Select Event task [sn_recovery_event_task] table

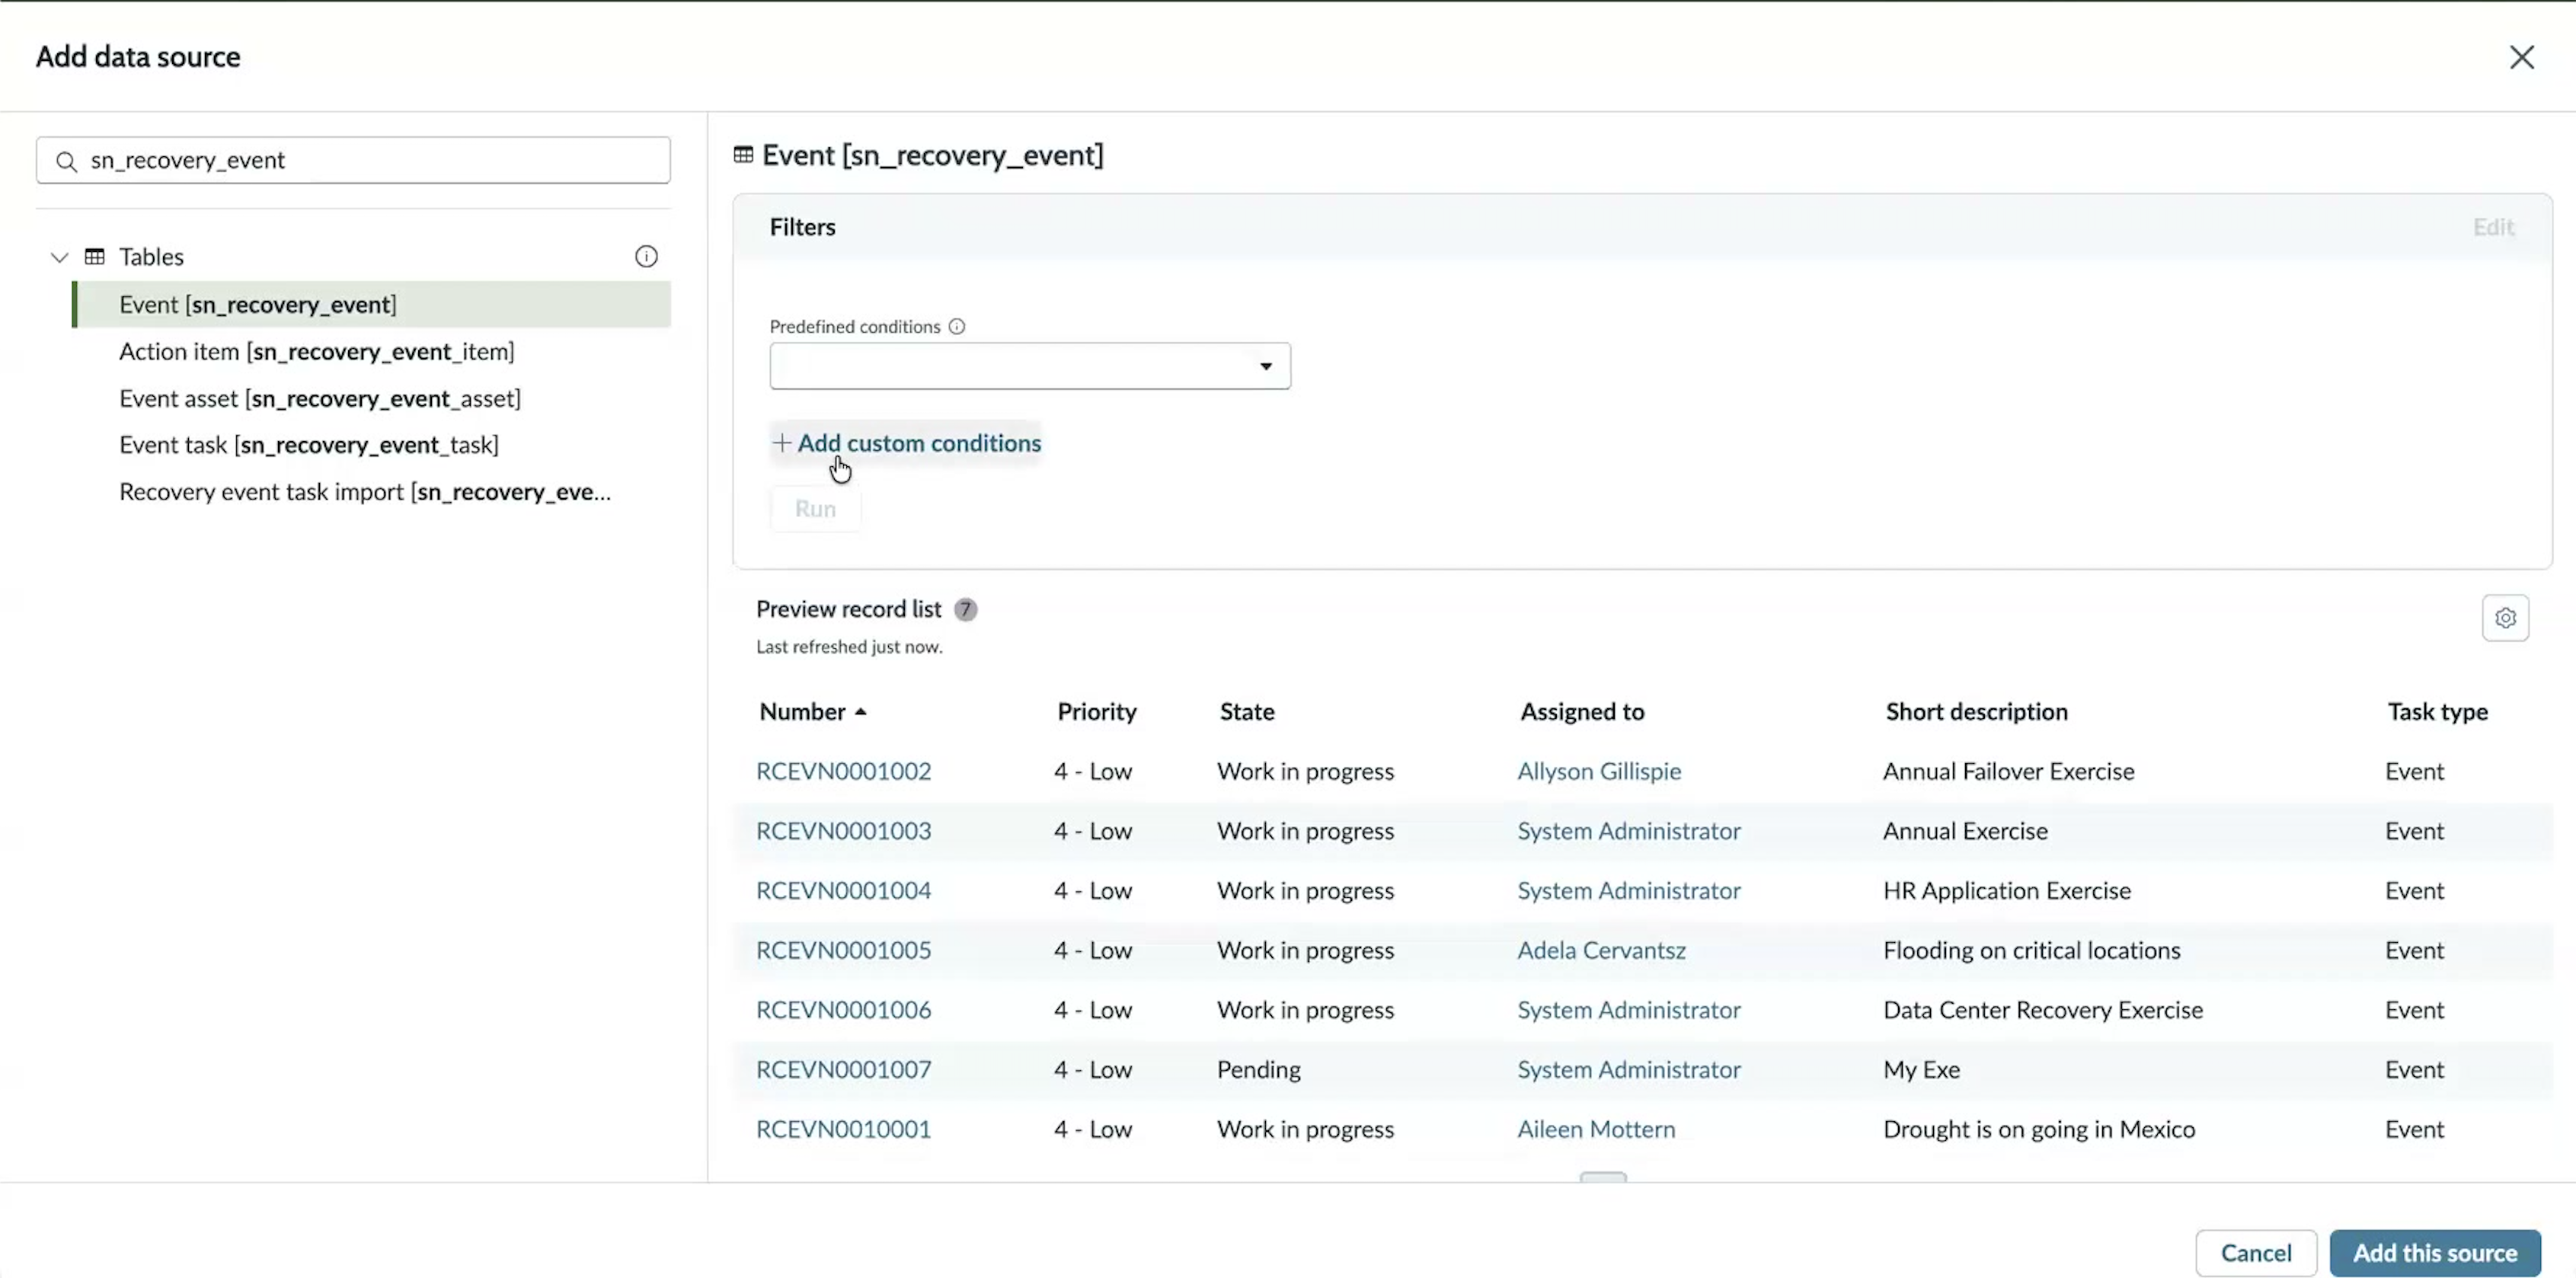[308, 445]
